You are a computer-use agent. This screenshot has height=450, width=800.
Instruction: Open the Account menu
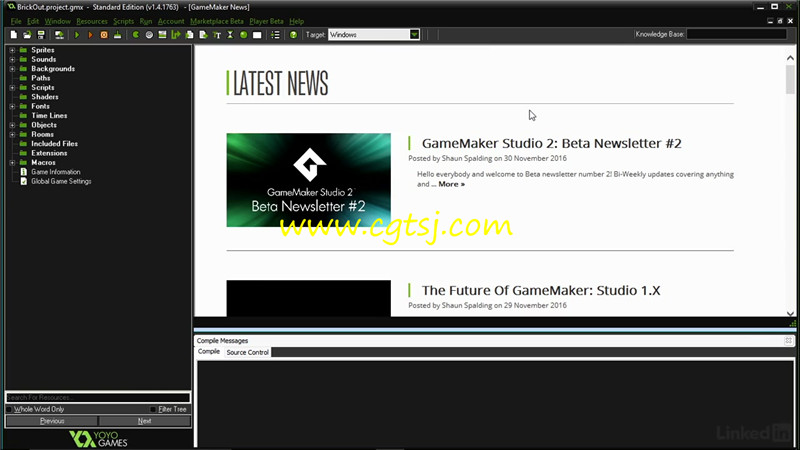coord(171,21)
